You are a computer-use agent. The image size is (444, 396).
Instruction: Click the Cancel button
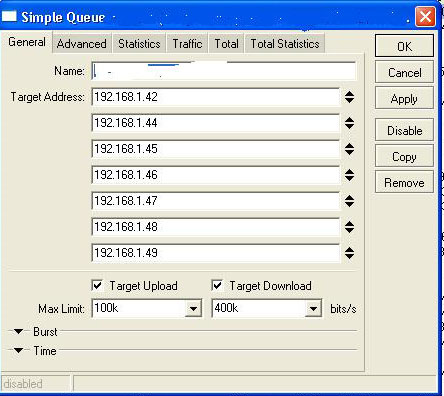pyautogui.click(x=404, y=72)
